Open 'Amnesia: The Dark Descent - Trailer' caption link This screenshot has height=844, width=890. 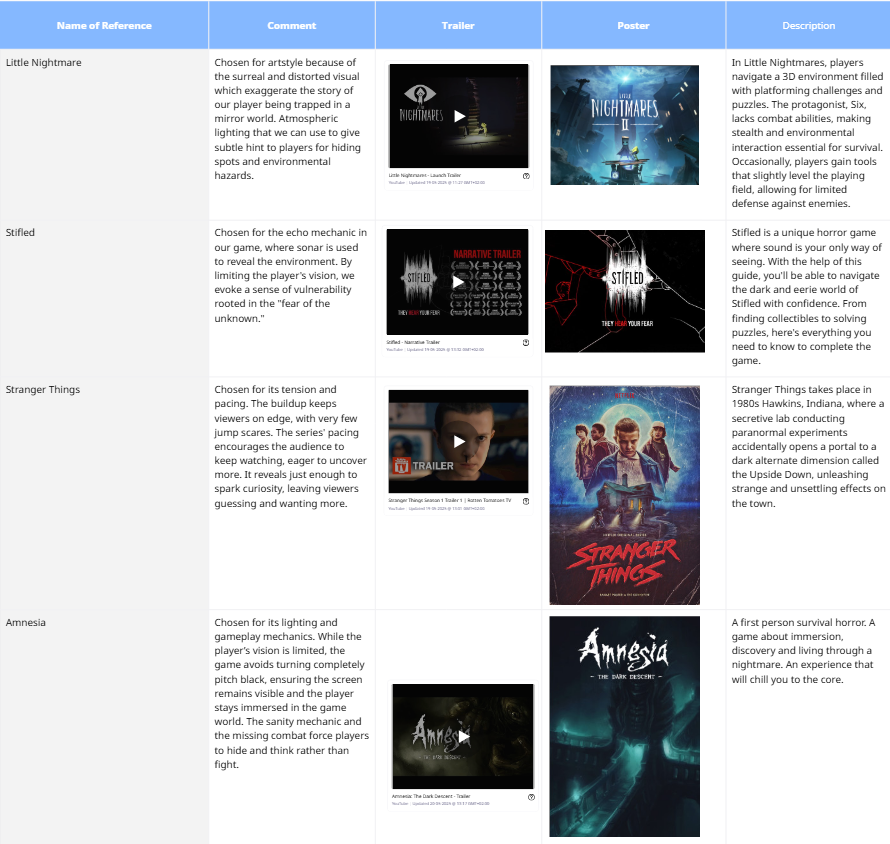click(430, 797)
